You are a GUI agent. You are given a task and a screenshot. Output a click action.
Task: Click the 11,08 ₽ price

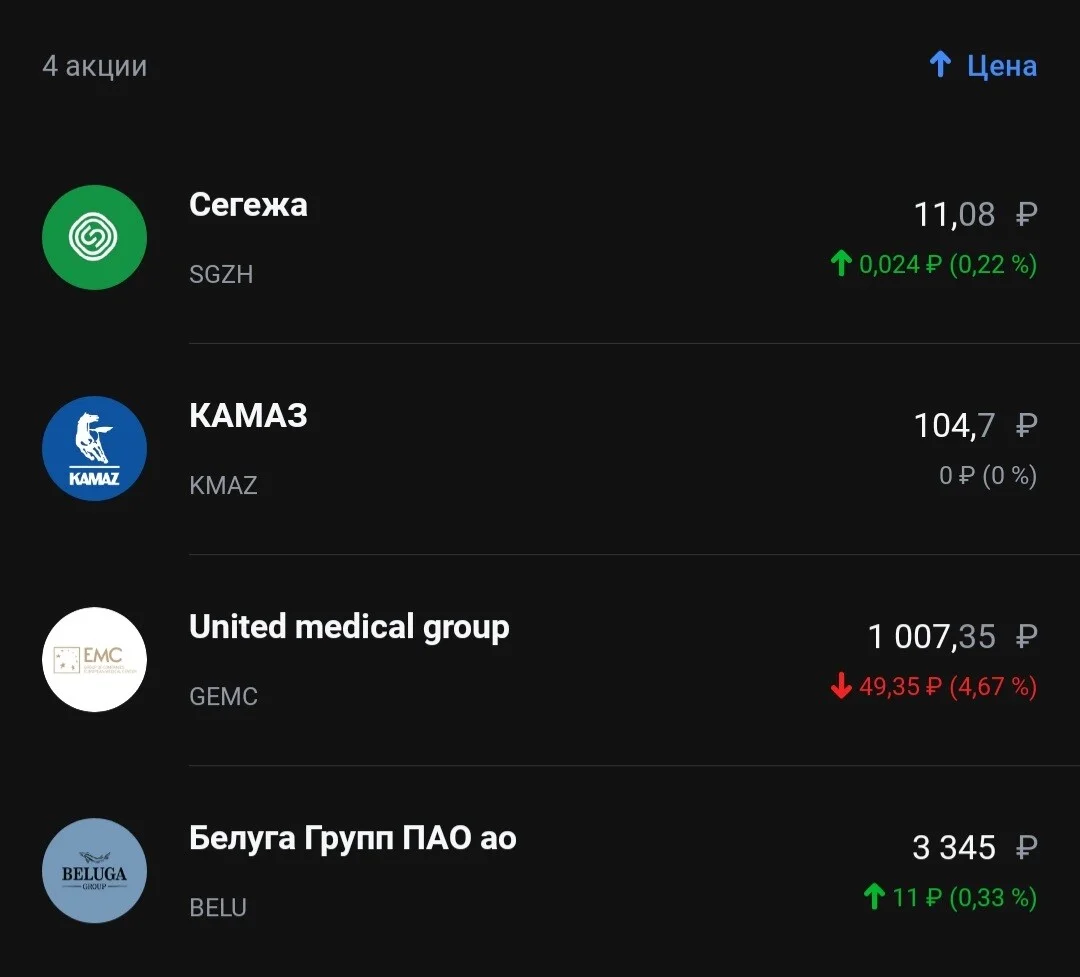tap(975, 214)
